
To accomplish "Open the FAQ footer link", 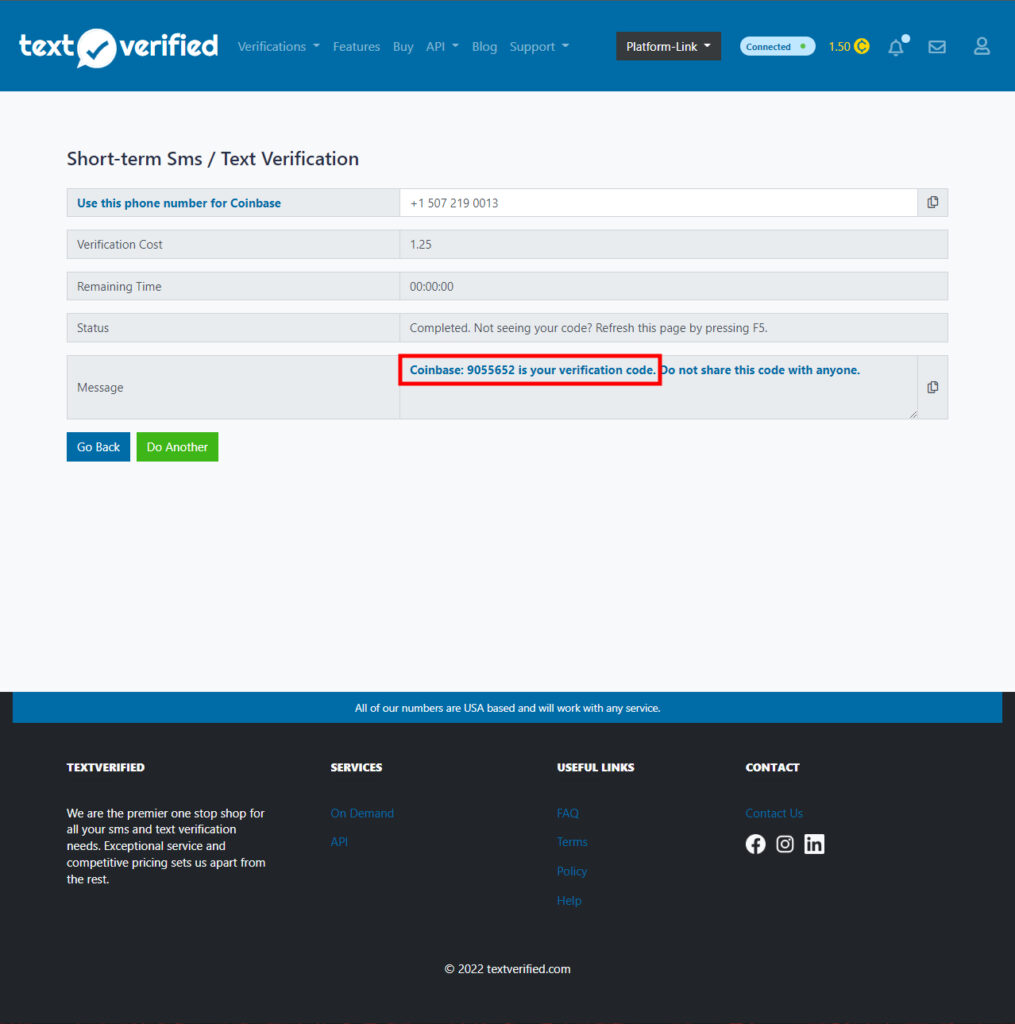I will tap(568, 813).
